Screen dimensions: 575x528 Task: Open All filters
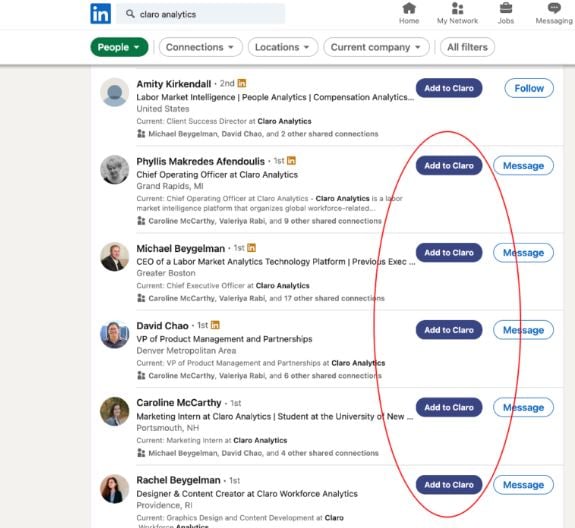pos(467,47)
